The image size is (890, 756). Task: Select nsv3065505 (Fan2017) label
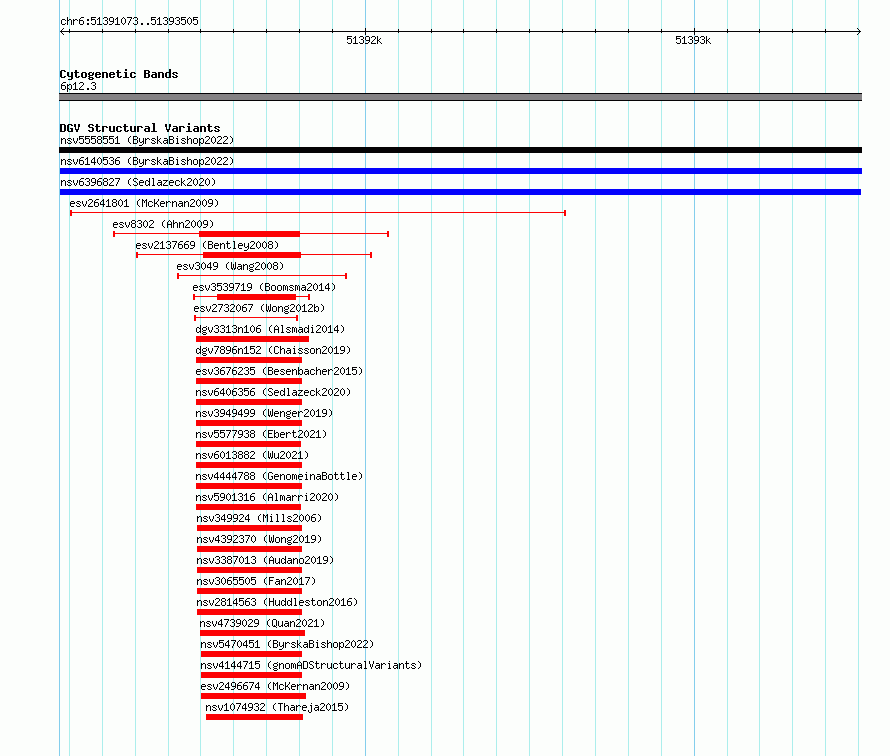(256, 581)
